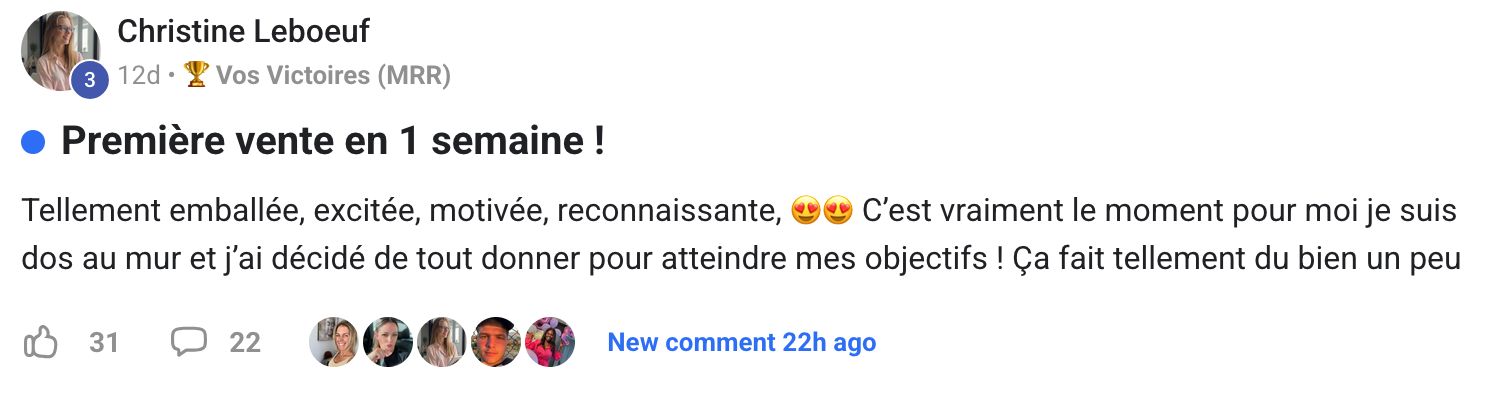Open the Vos Victoires (MRR) category

click(x=333, y=76)
